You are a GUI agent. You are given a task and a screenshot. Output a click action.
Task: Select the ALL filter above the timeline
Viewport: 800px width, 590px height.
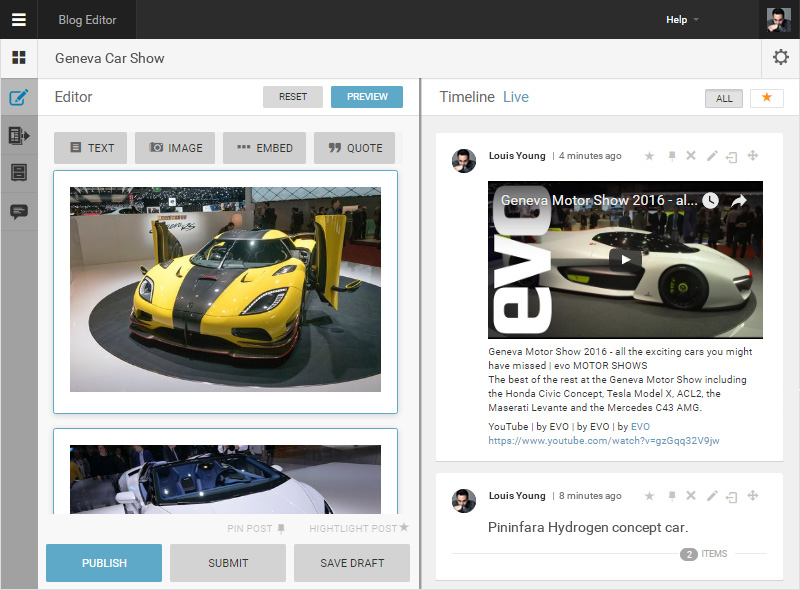(x=724, y=97)
